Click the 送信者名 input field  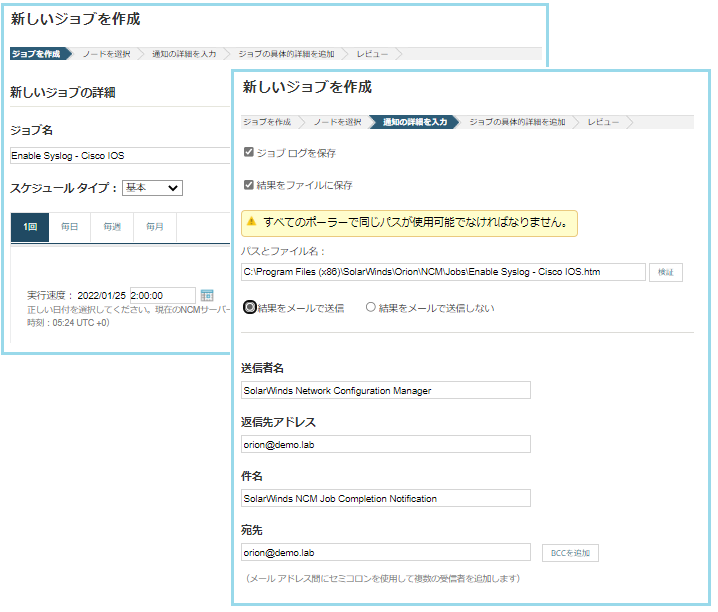click(x=386, y=390)
